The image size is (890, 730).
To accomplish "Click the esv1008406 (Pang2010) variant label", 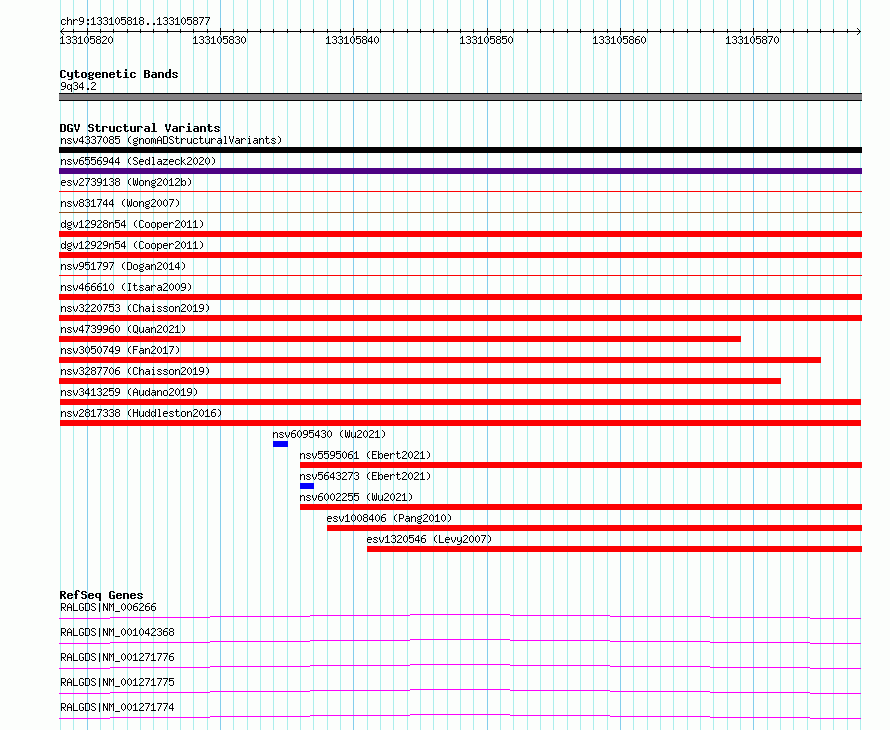I will (389, 518).
